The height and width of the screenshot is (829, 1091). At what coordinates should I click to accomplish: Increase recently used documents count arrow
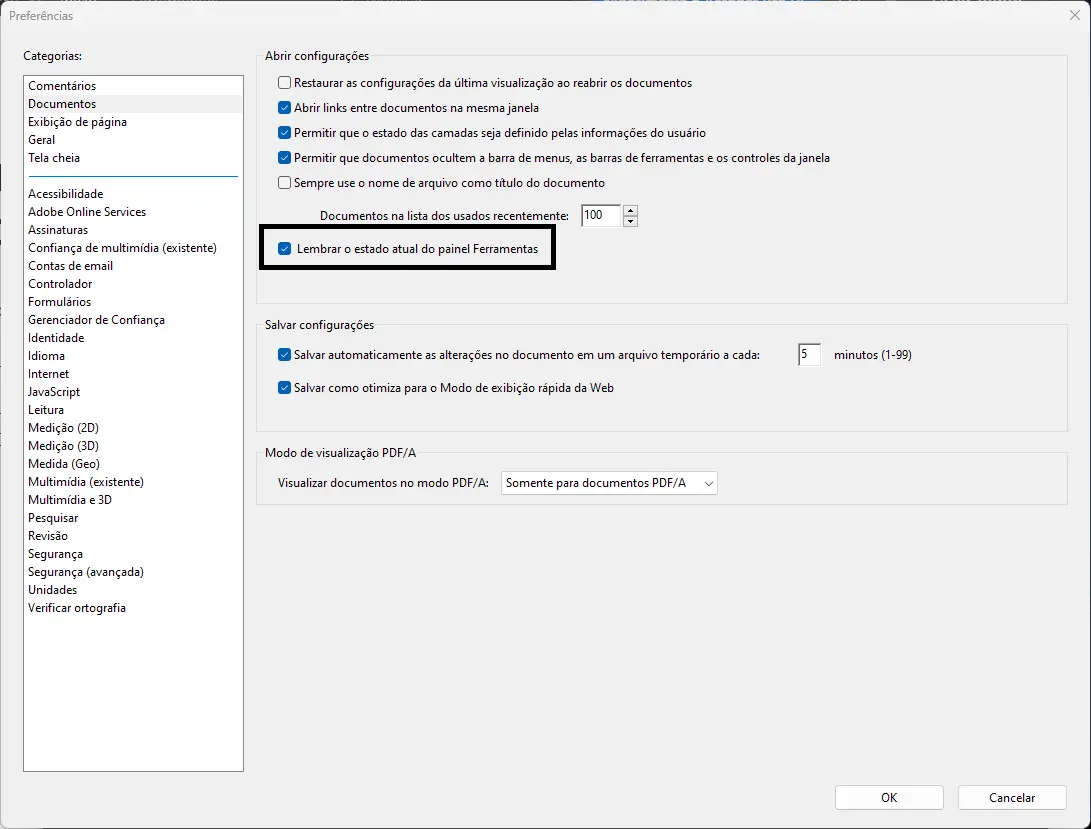coord(630,210)
